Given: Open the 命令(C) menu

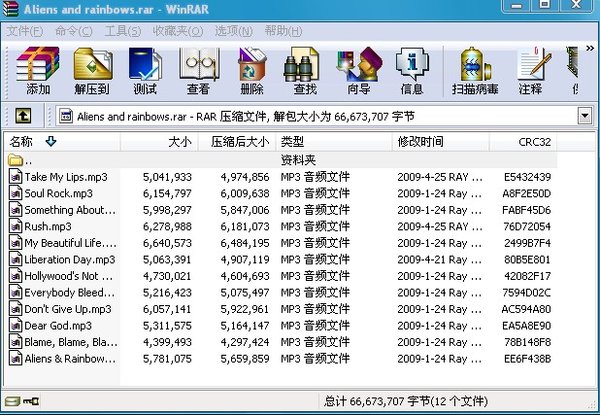Looking at the screenshot, I should pos(74,31).
